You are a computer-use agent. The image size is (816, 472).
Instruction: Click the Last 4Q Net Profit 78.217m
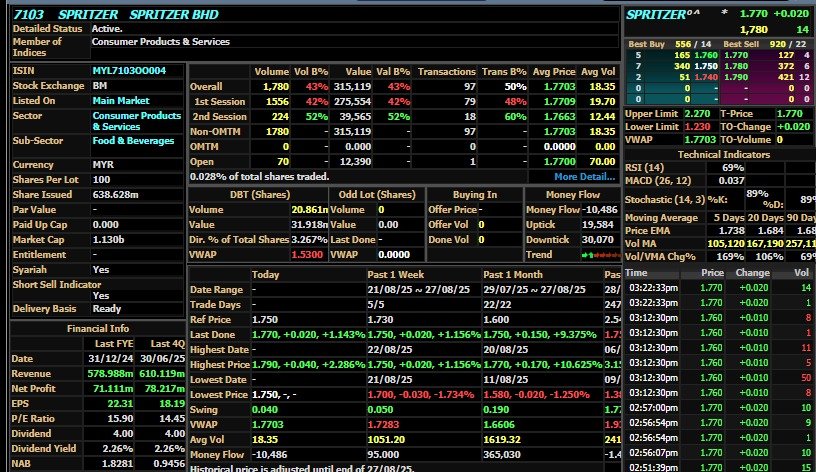click(165, 389)
